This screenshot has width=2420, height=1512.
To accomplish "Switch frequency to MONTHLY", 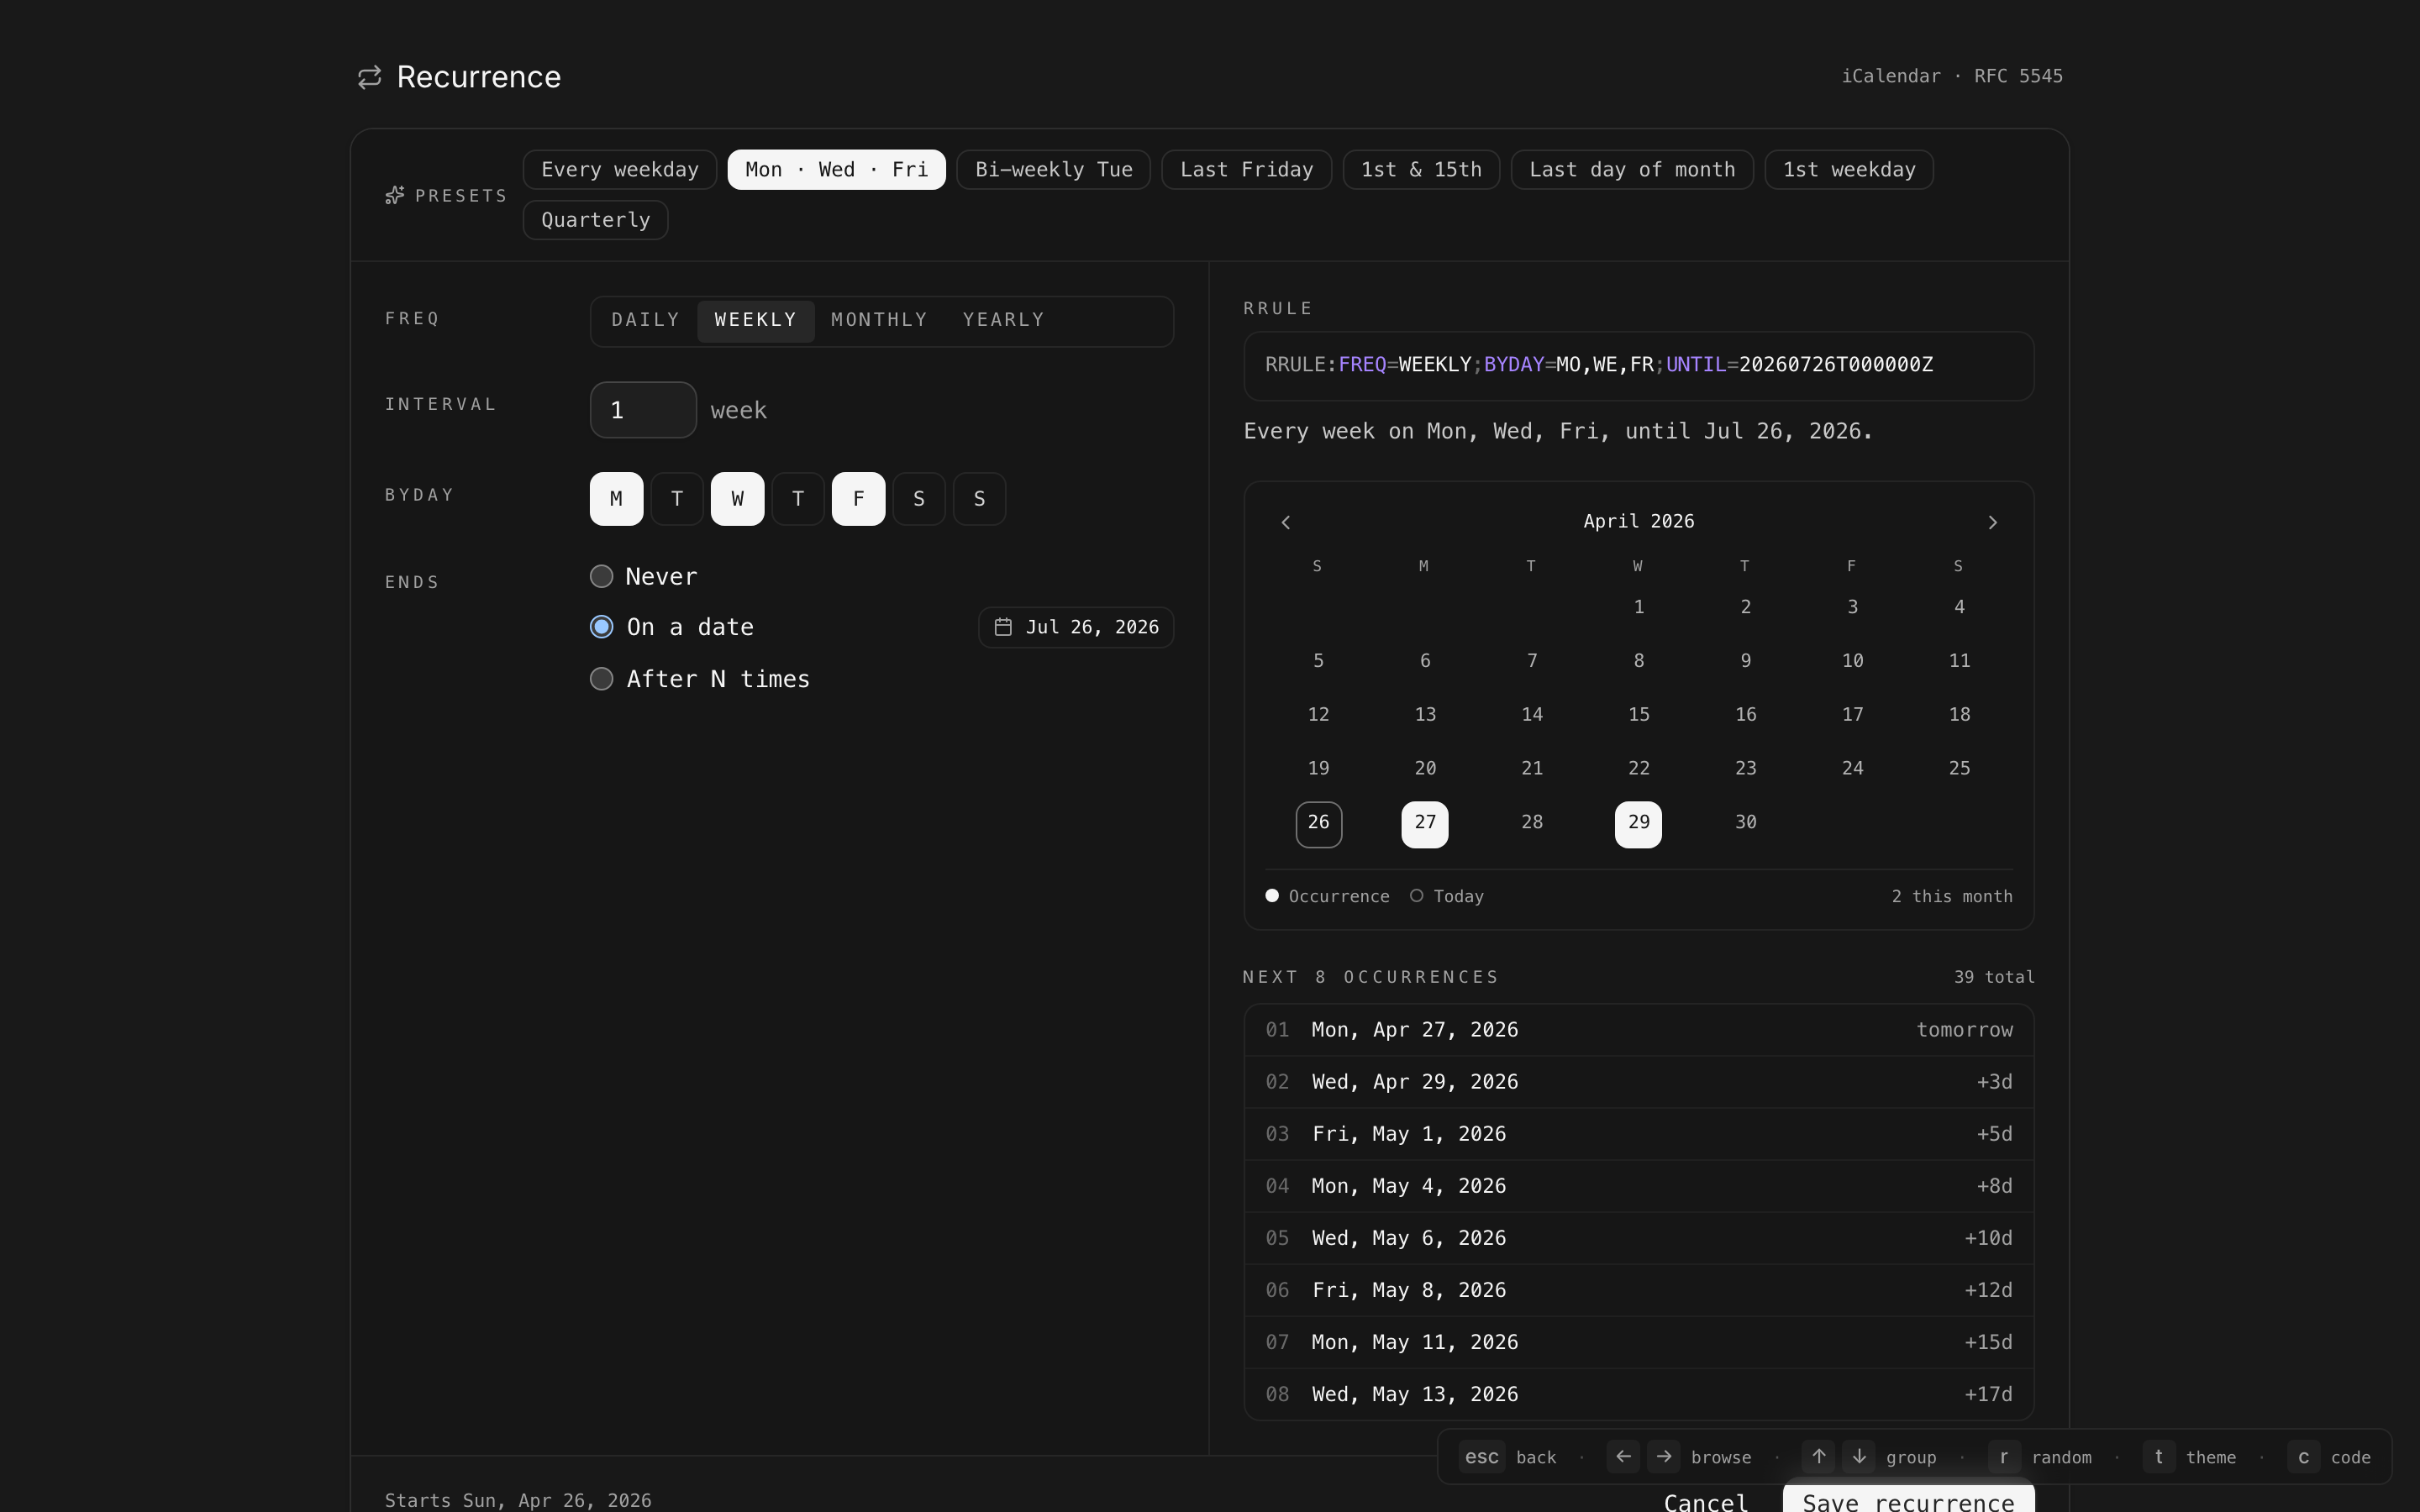I will tap(879, 320).
